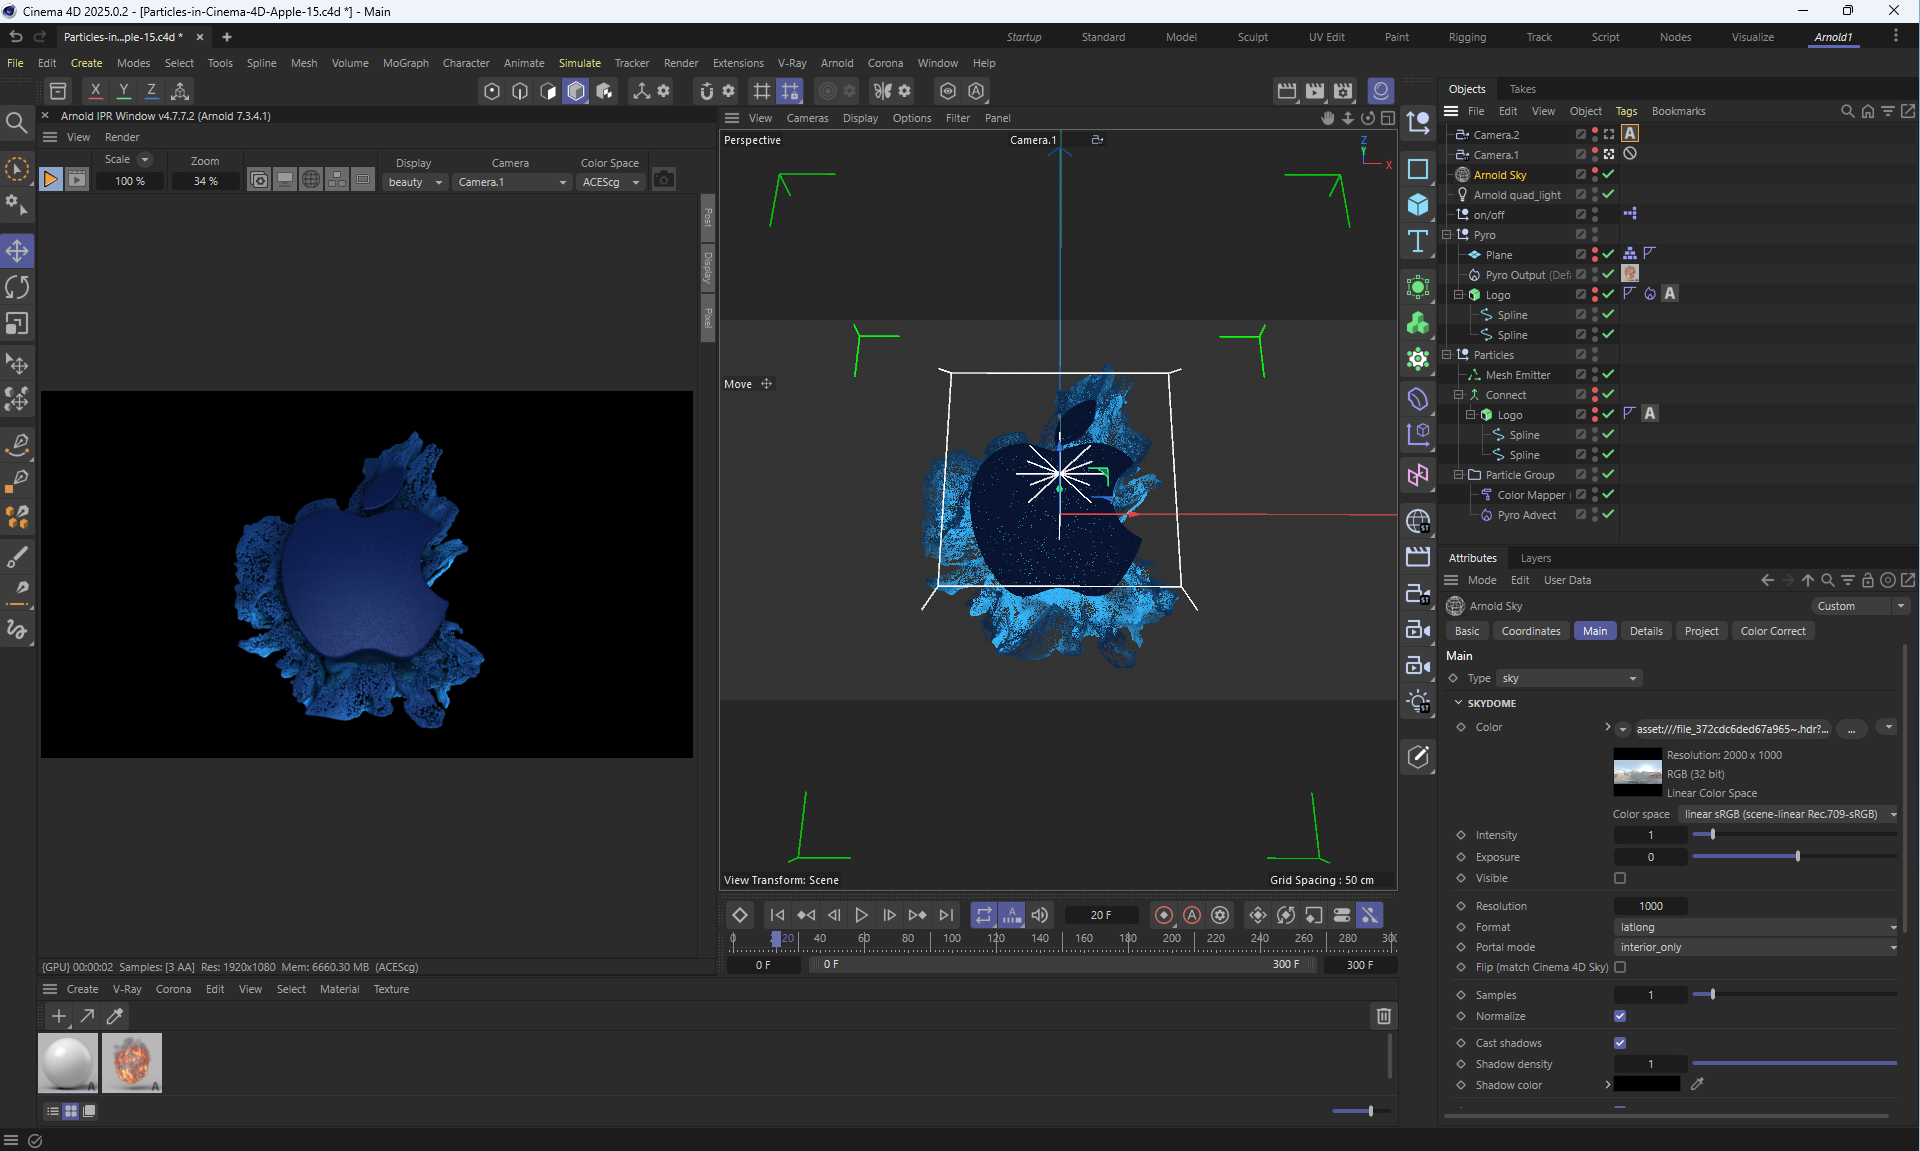Delete material using trash icon

(1384, 1016)
